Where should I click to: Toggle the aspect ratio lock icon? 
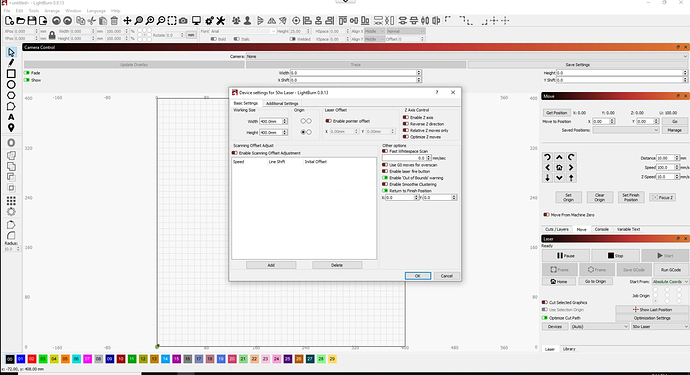coord(52,35)
